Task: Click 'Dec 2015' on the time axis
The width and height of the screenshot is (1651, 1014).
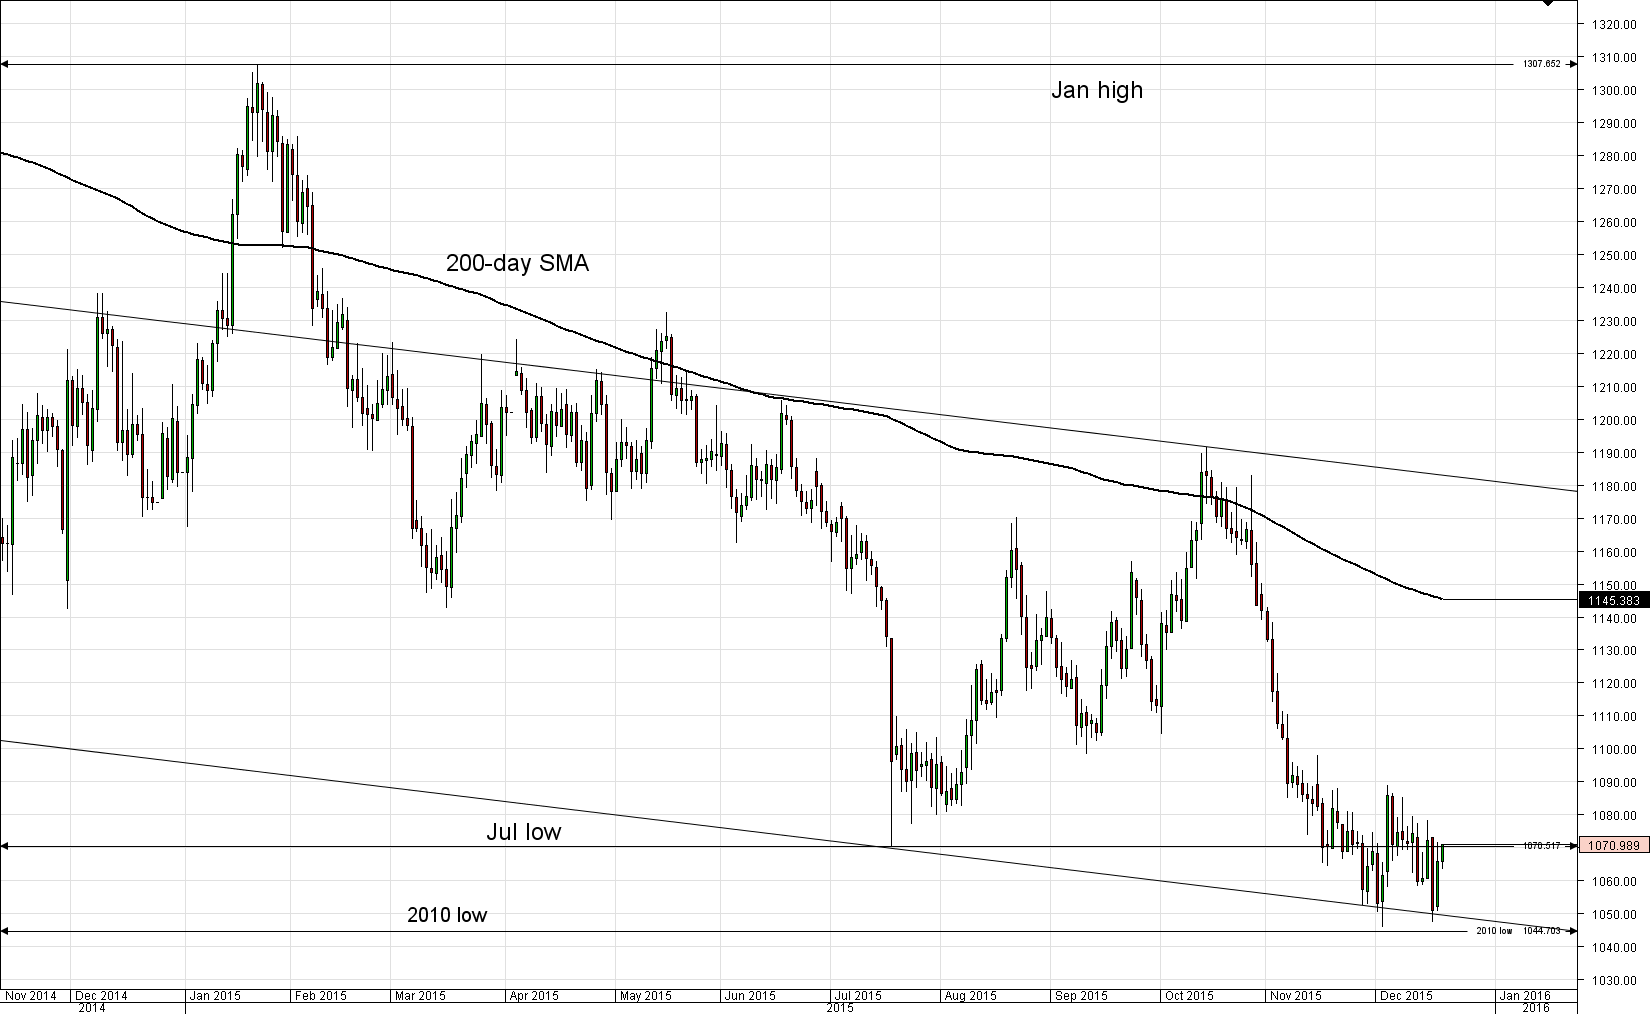Action: tap(1407, 996)
